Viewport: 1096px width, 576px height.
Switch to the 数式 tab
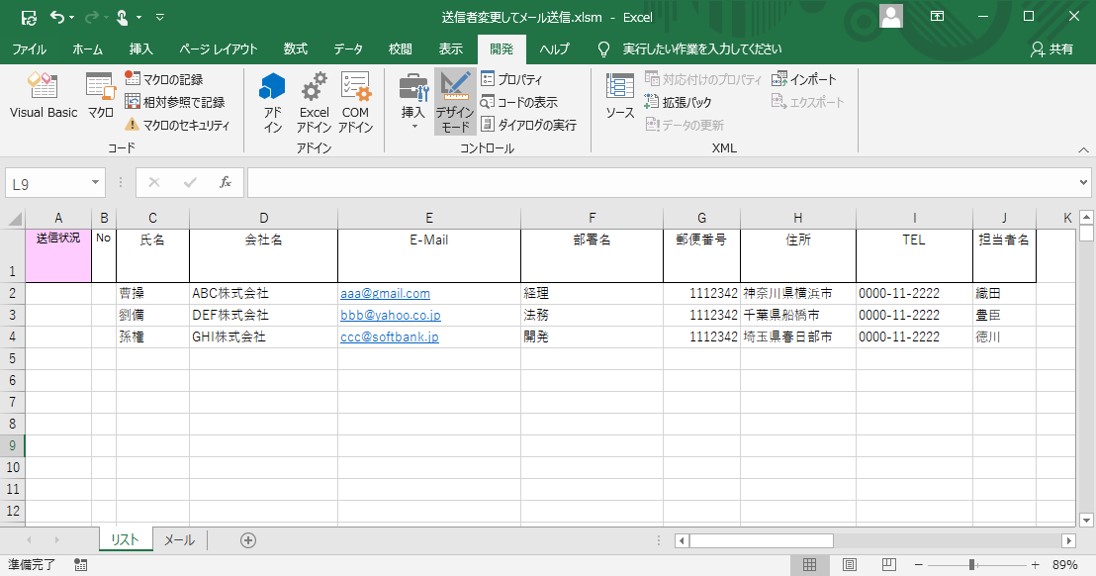click(296, 49)
